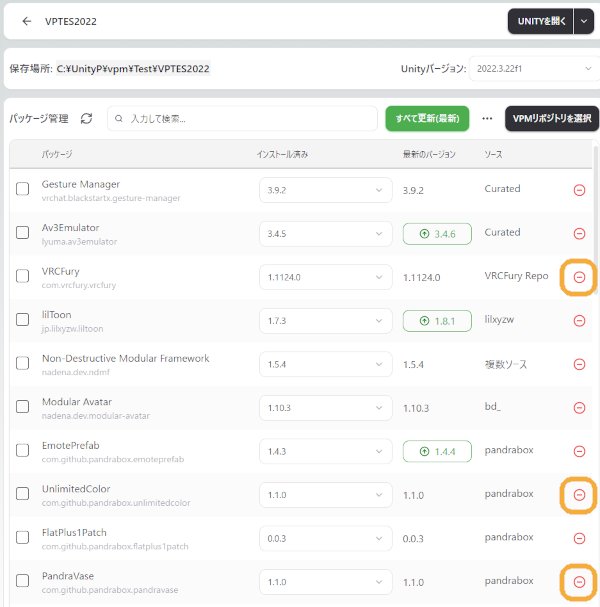Open lilToon version dropdown 1.7.3
The width and height of the screenshot is (600, 607).
coord(326,321)
